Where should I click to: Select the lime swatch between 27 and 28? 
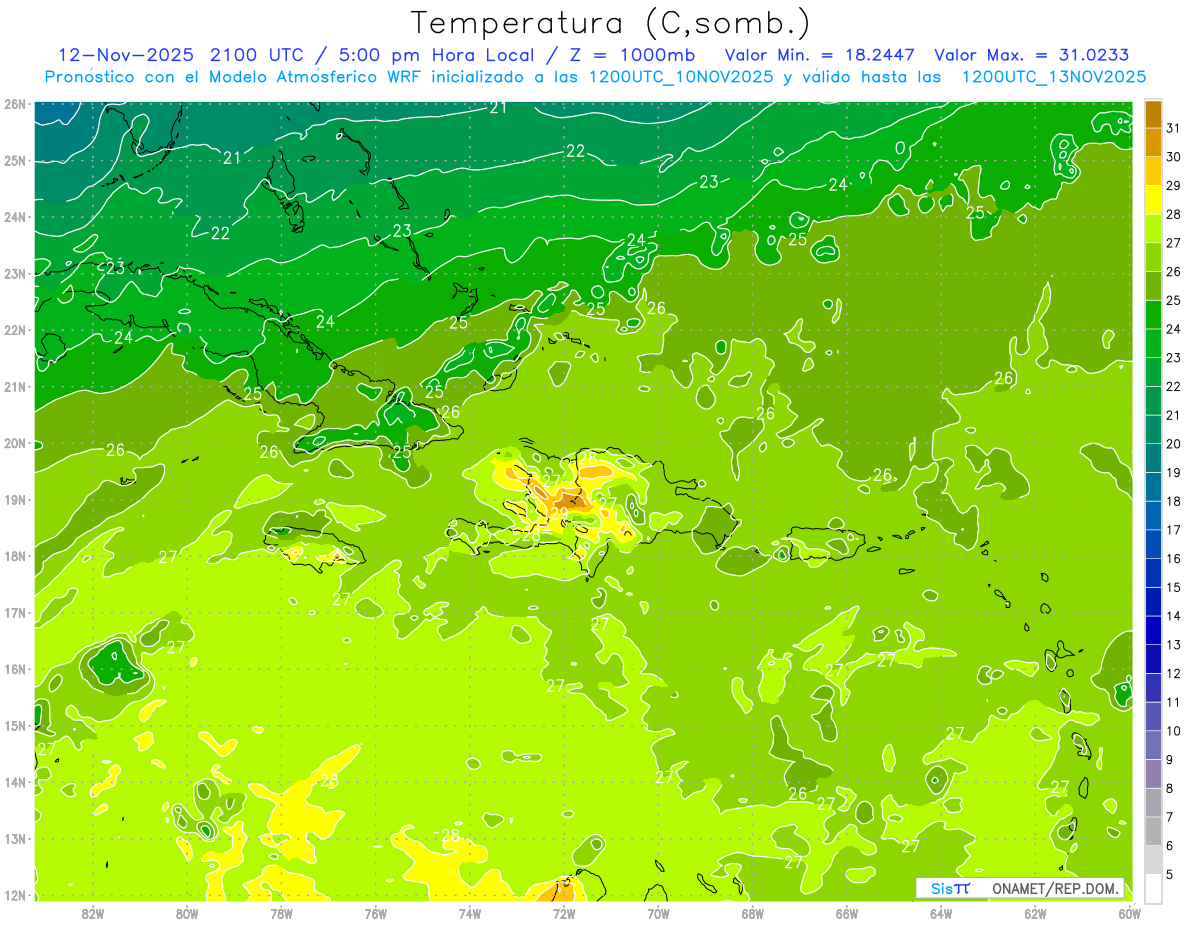pyautogui.click(x=1153, y=229)
